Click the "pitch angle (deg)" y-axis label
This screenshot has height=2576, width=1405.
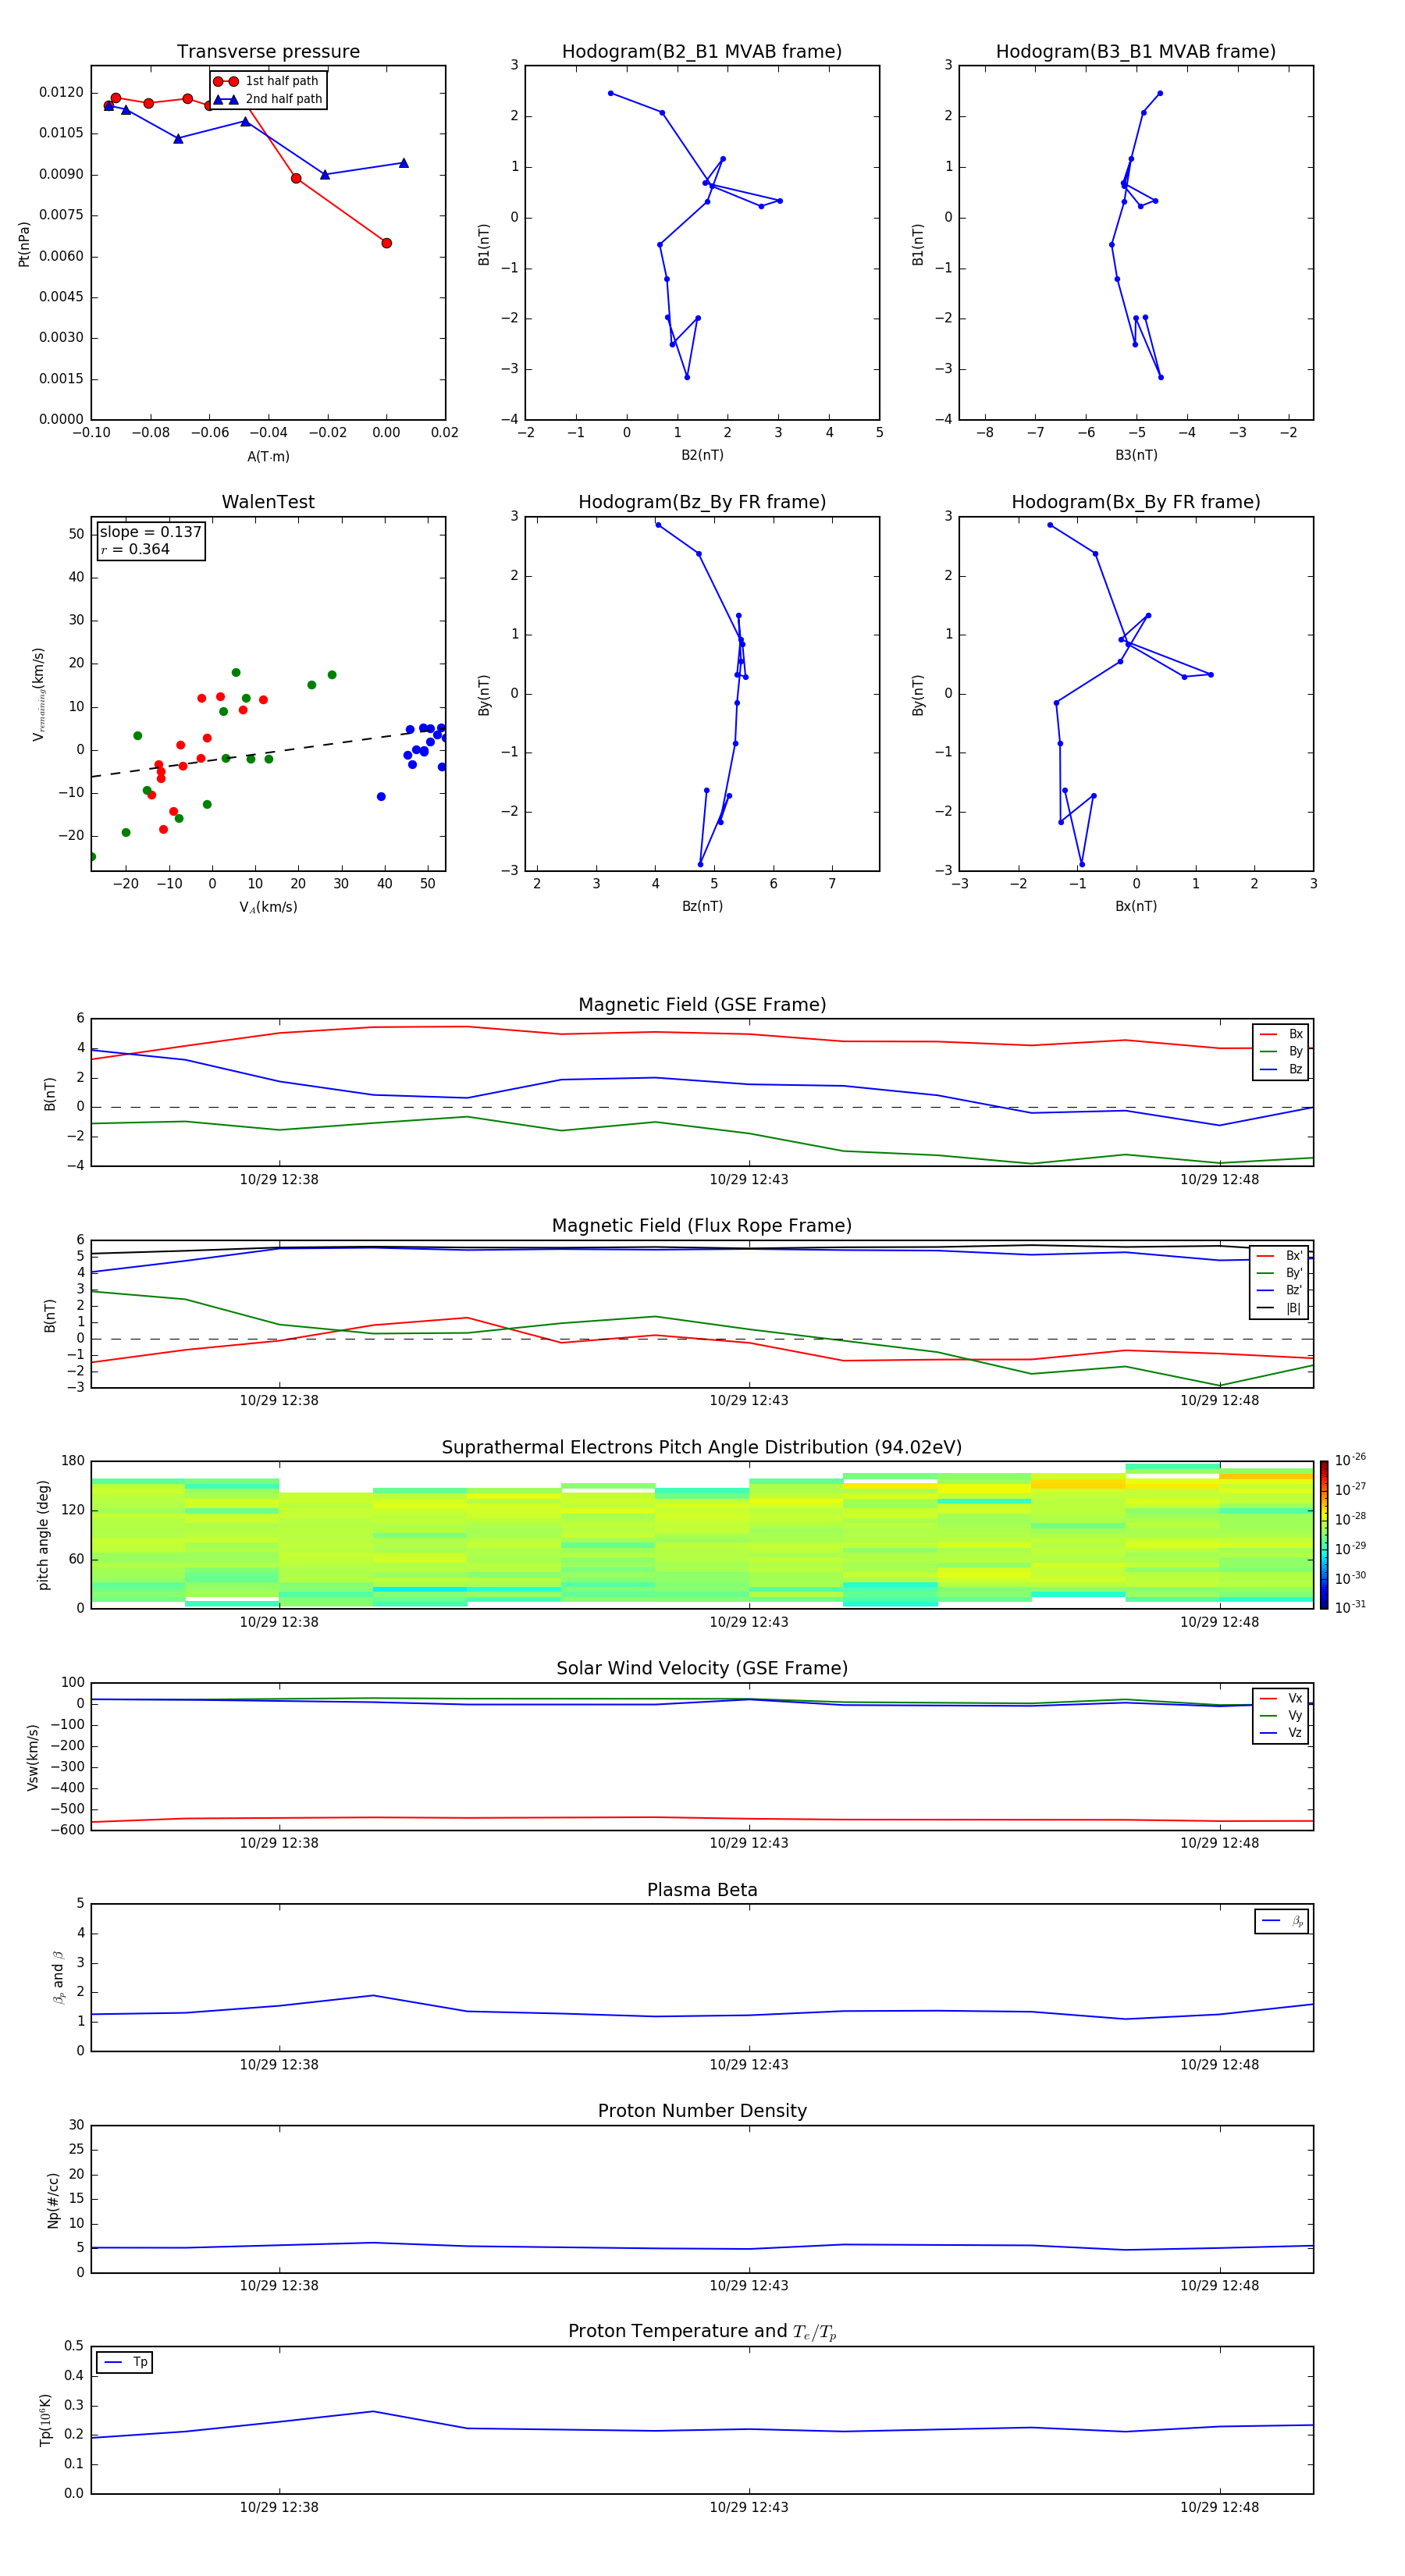(x=43, y=1535)
